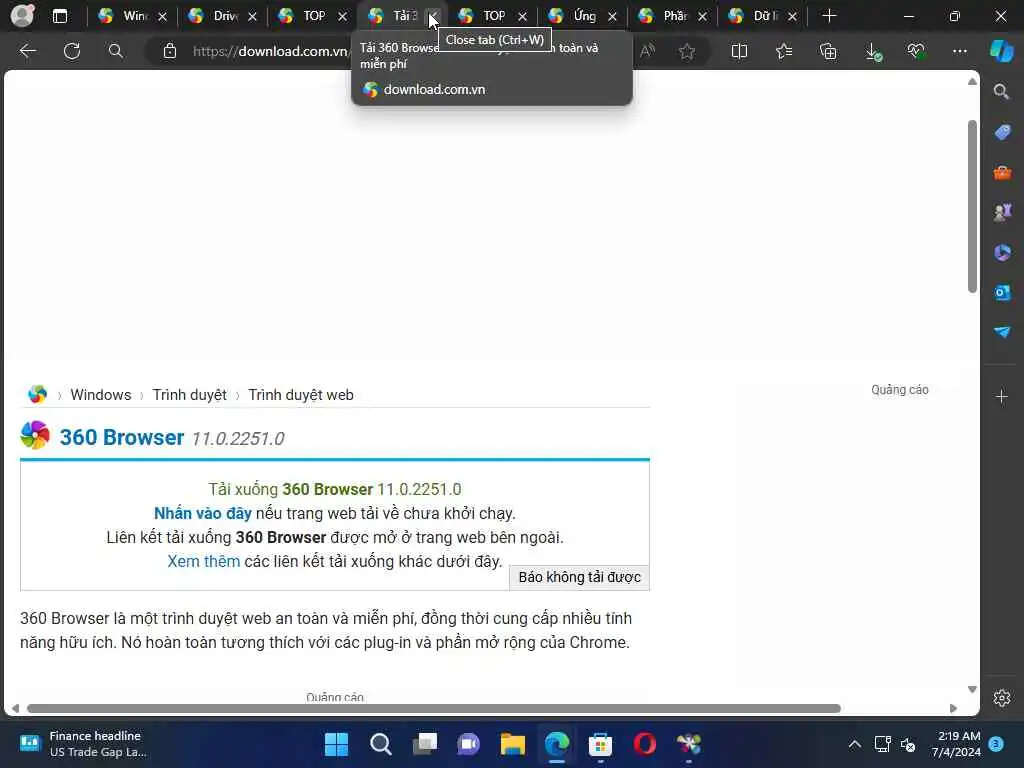Open sidebar Tools briefcase icon
1024x768 pixels.
click(x=1002, y=172)
